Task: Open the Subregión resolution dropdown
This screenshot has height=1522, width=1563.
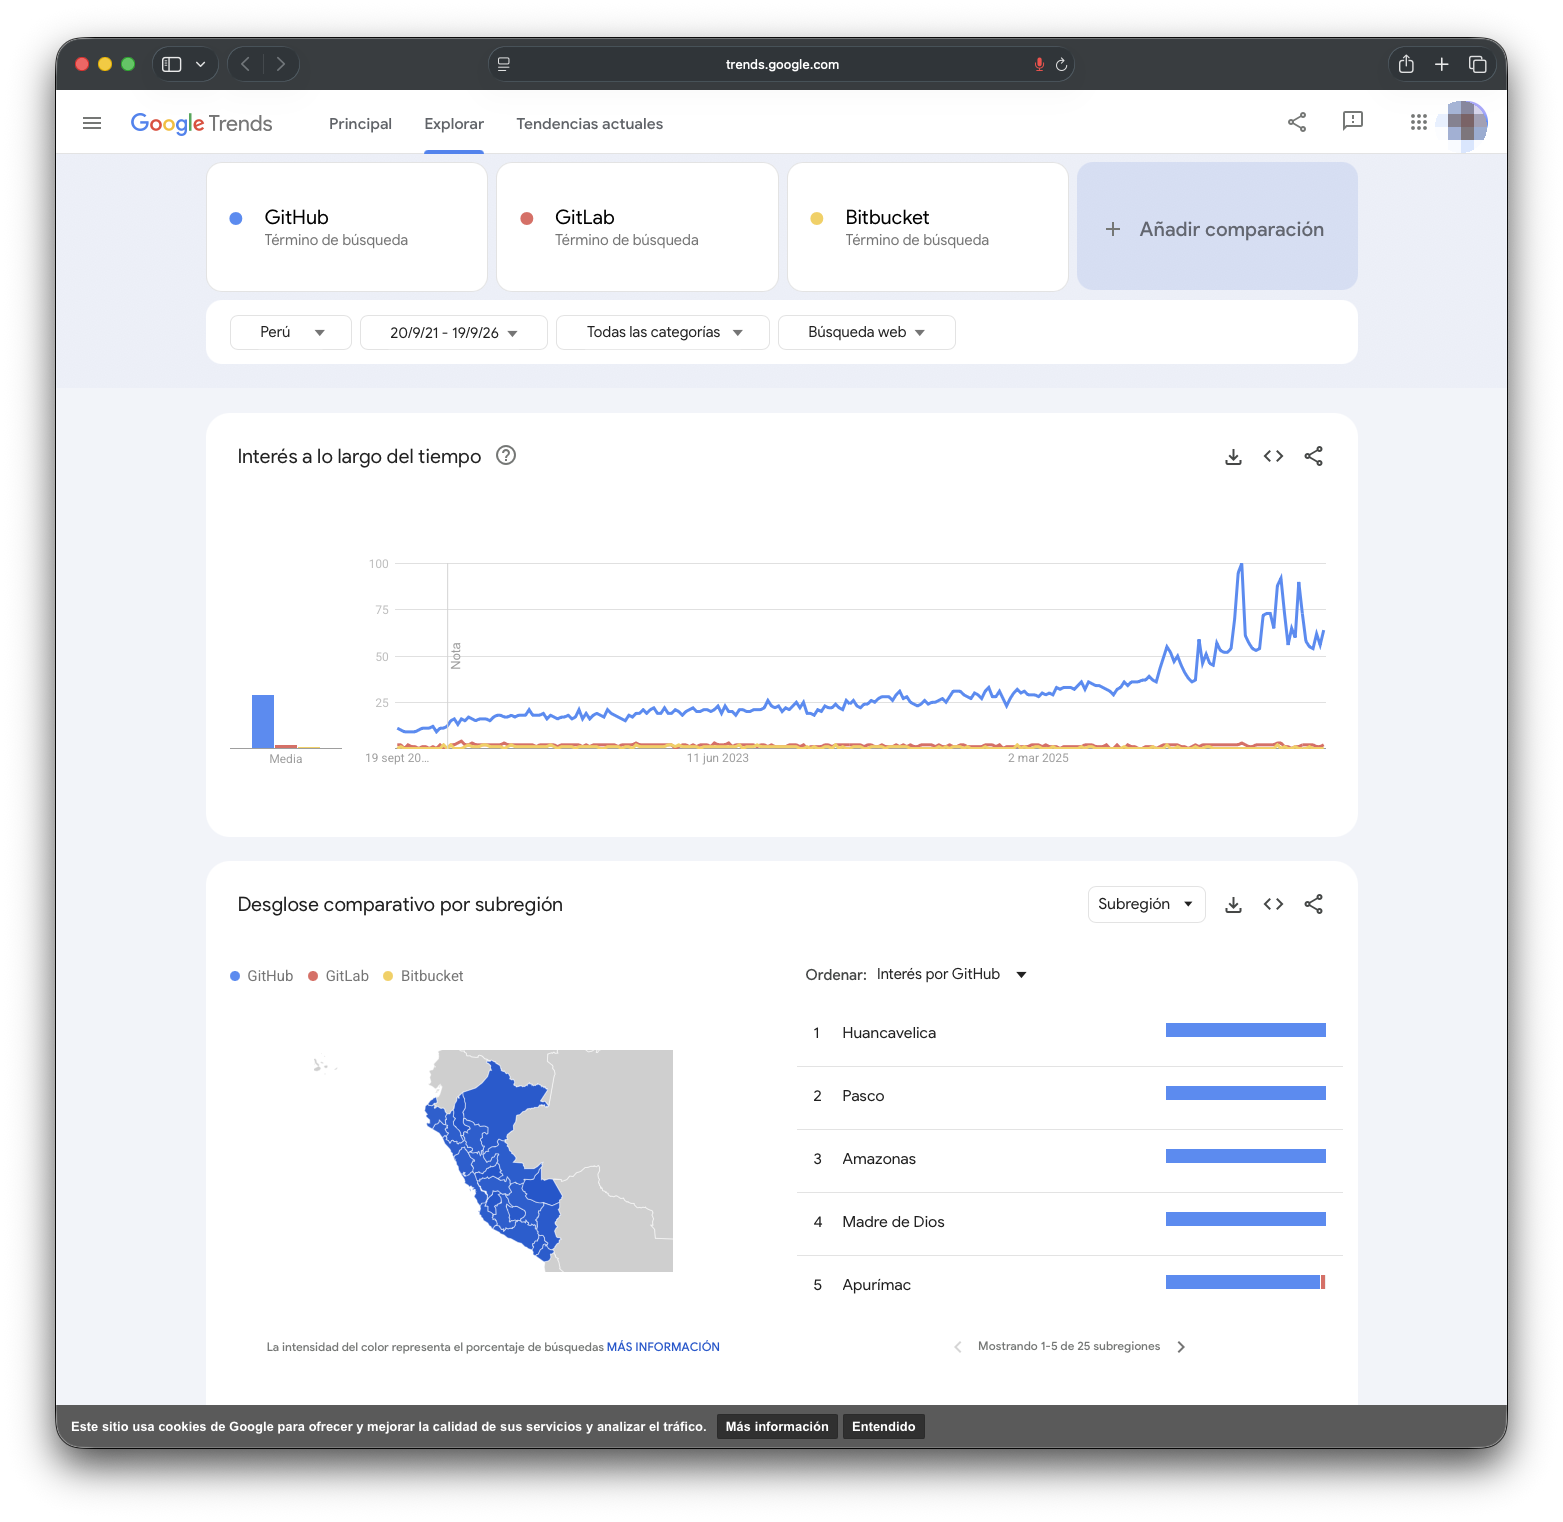Action: [1146, 904]
